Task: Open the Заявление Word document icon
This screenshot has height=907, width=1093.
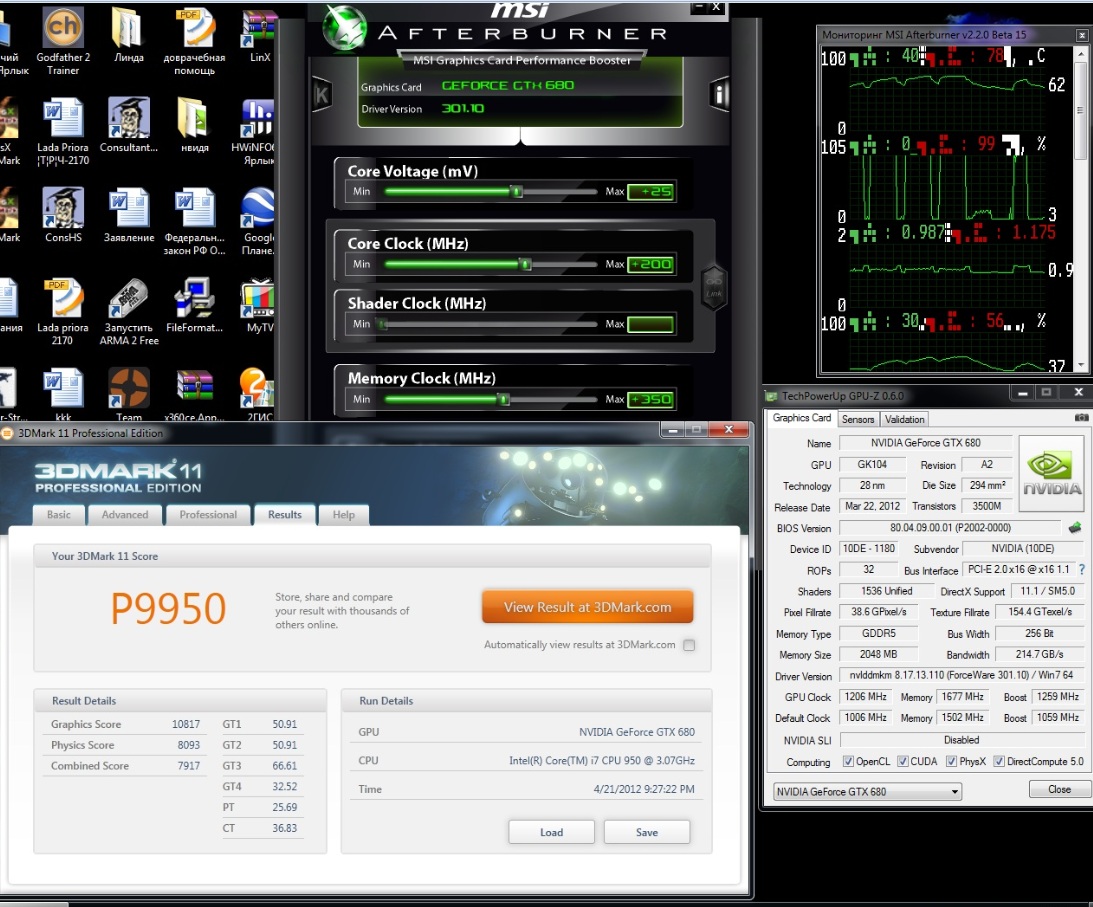Action: click(x=129, y=215)
